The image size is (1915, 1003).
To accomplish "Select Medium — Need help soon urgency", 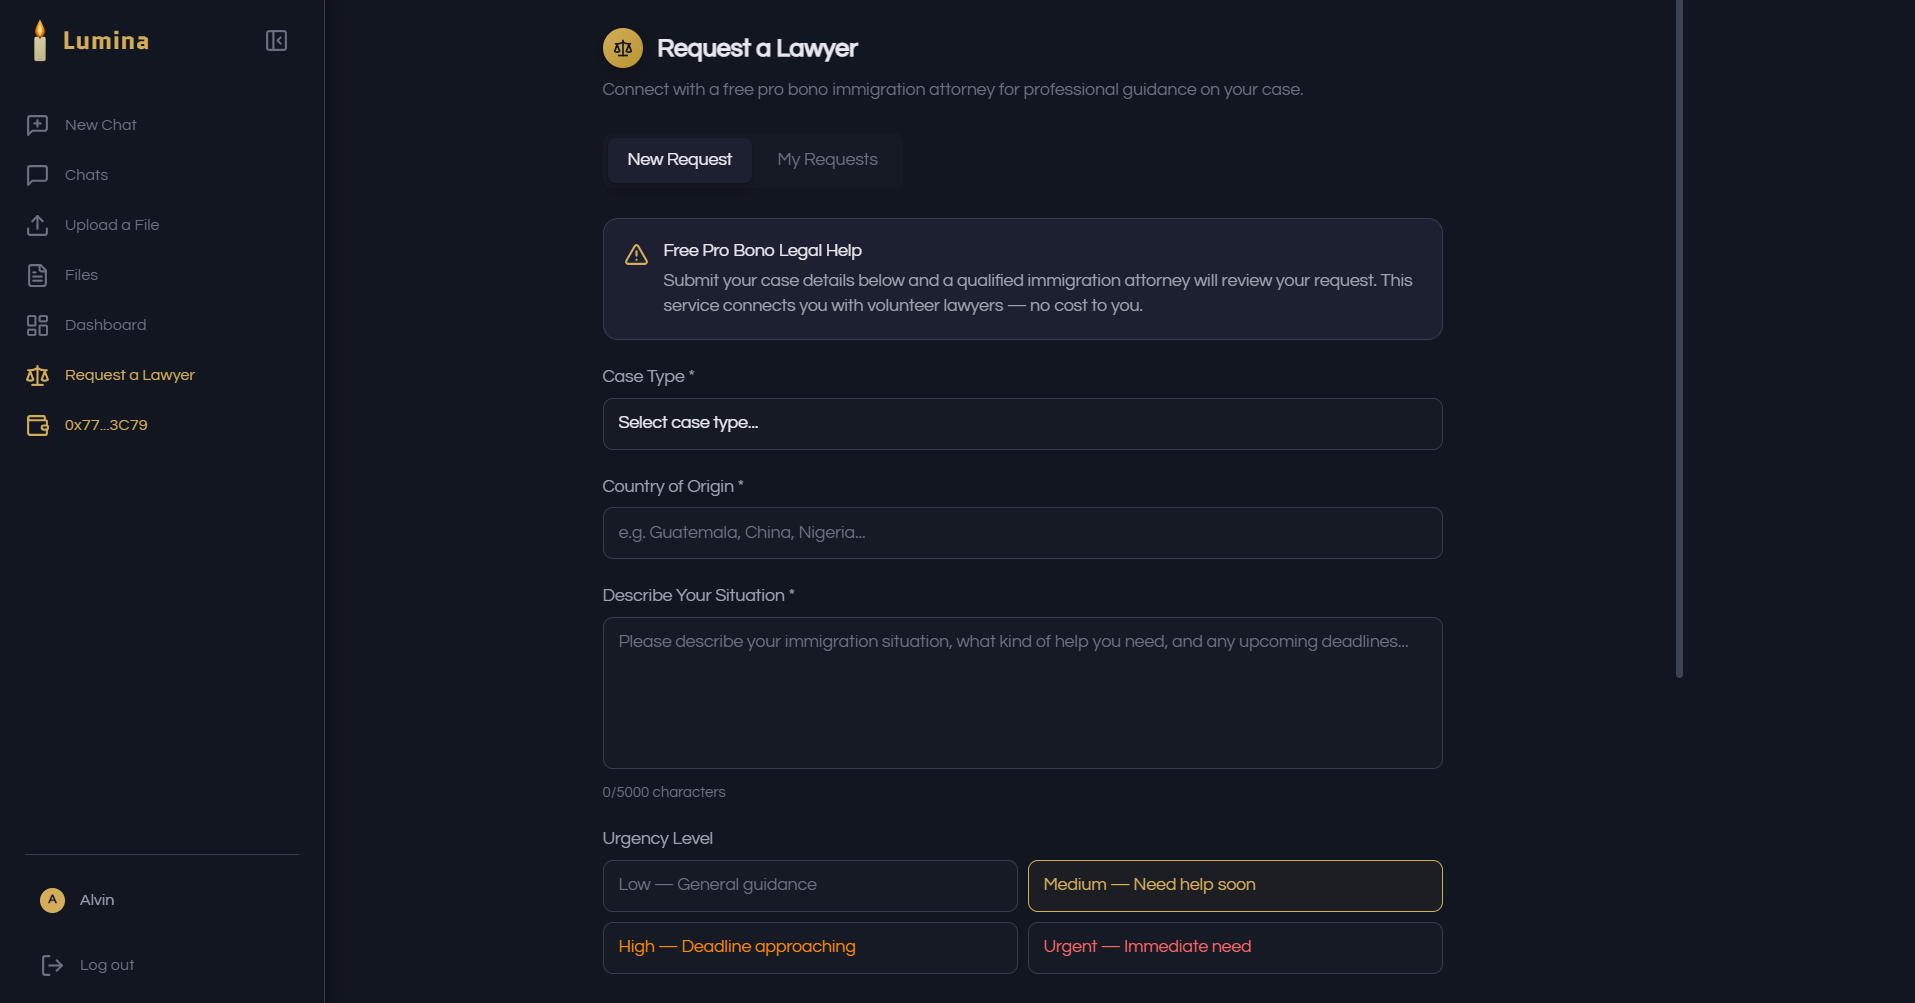I will click(x=1234, y=886).
